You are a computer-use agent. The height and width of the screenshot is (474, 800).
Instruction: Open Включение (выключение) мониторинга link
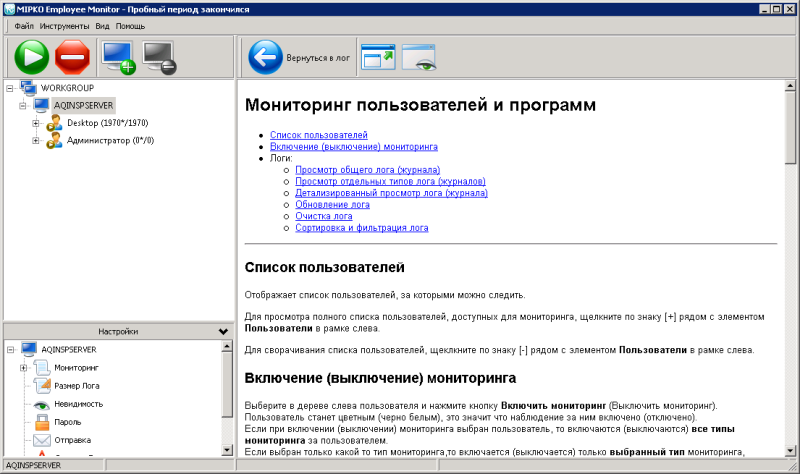pos(354,146)
